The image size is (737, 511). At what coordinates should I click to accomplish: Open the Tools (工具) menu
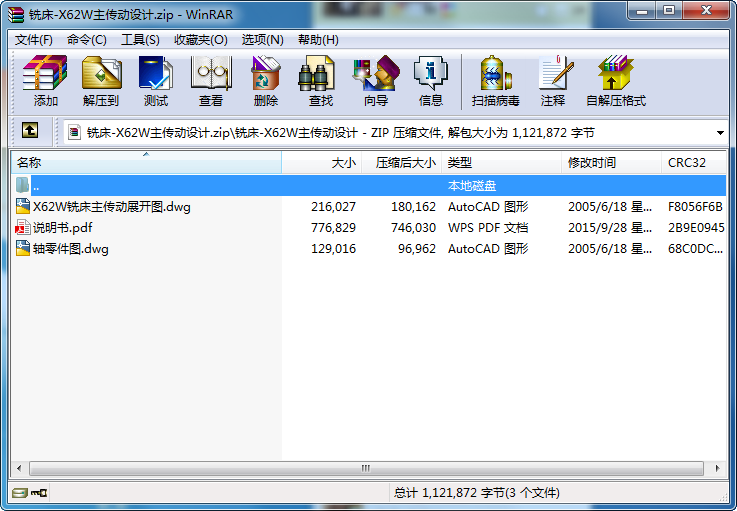140,40
